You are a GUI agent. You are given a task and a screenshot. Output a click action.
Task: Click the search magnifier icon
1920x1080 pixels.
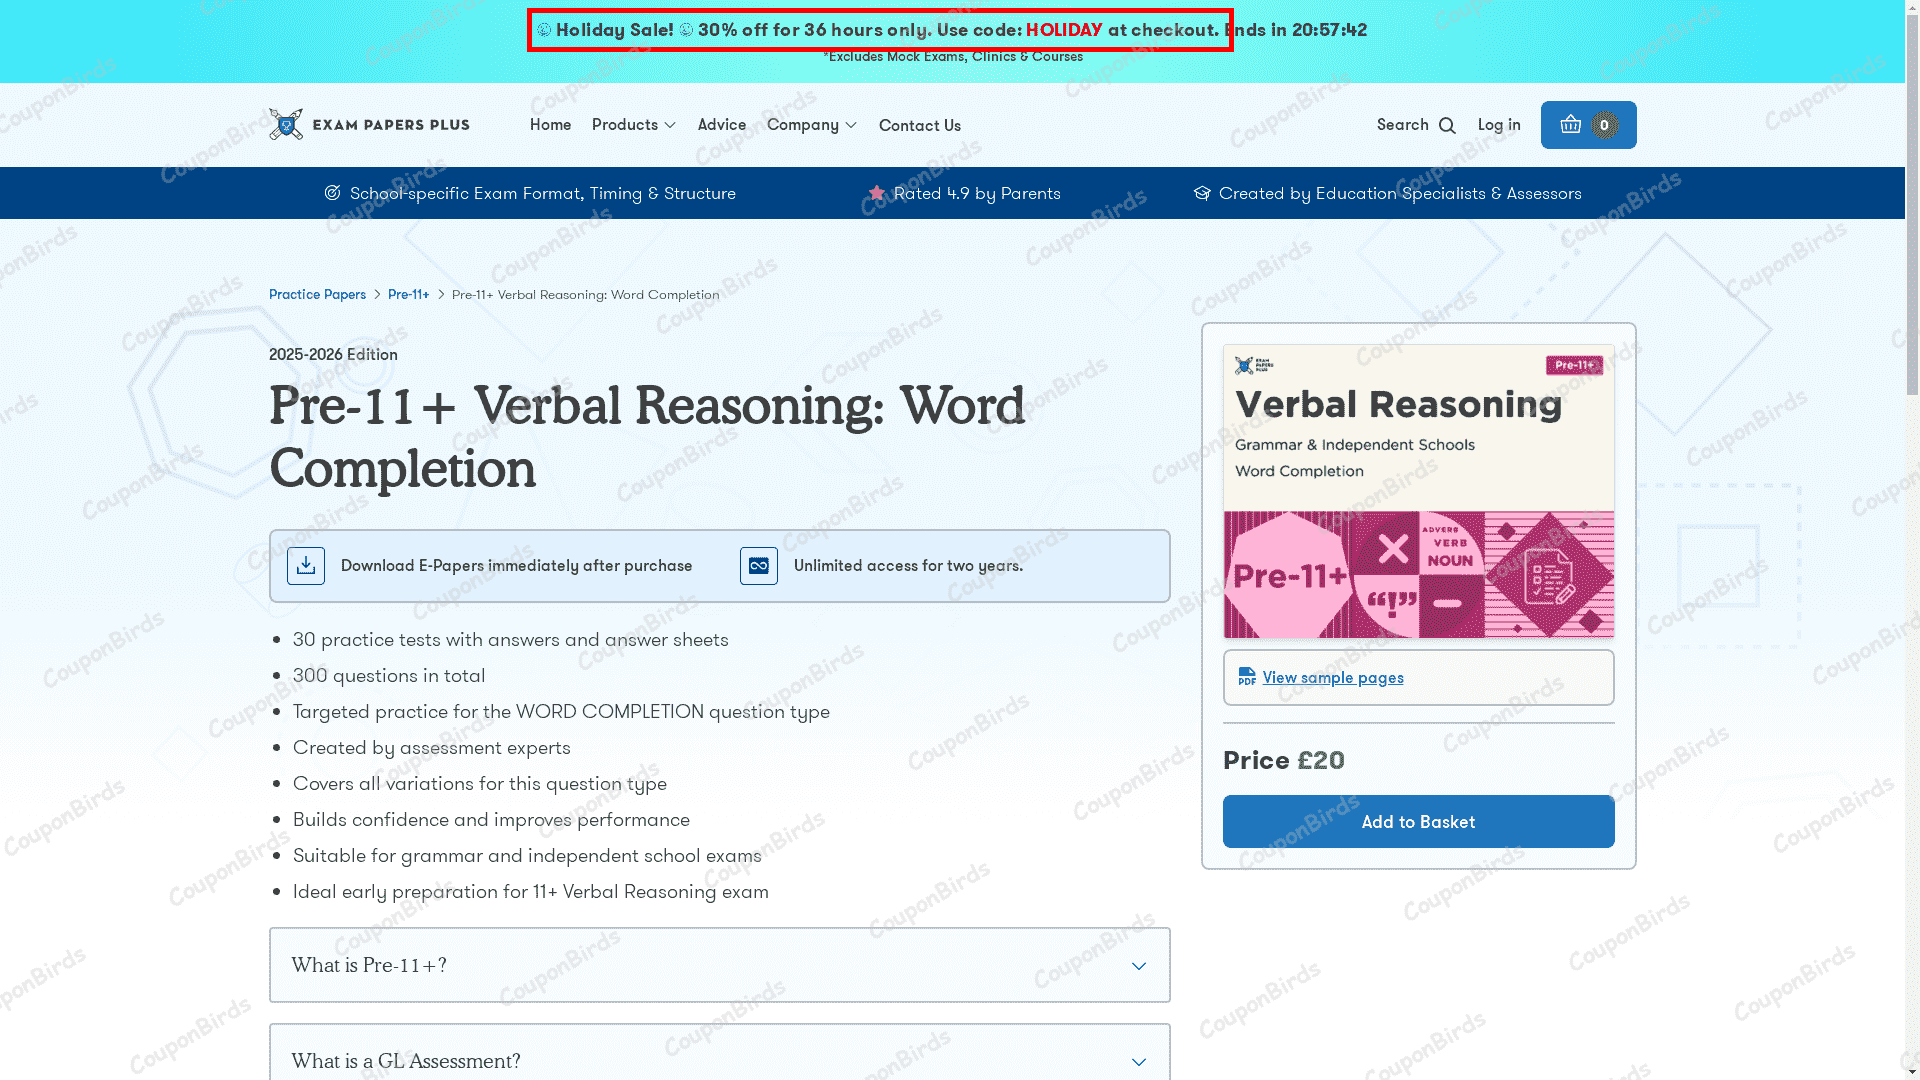tap(1447, 126)
